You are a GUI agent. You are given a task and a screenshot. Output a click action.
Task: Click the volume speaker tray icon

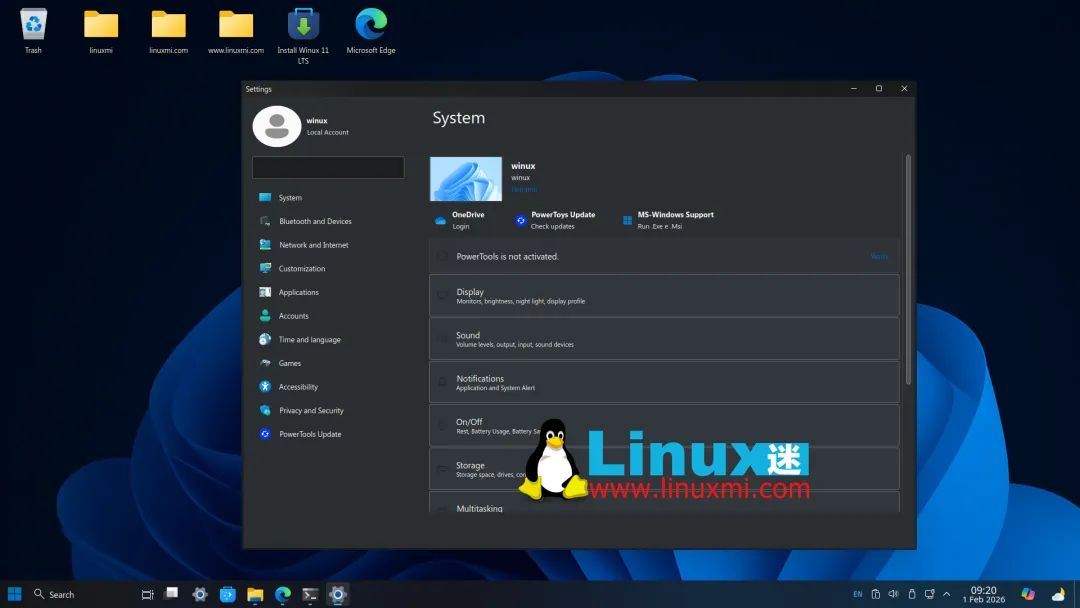893,594
